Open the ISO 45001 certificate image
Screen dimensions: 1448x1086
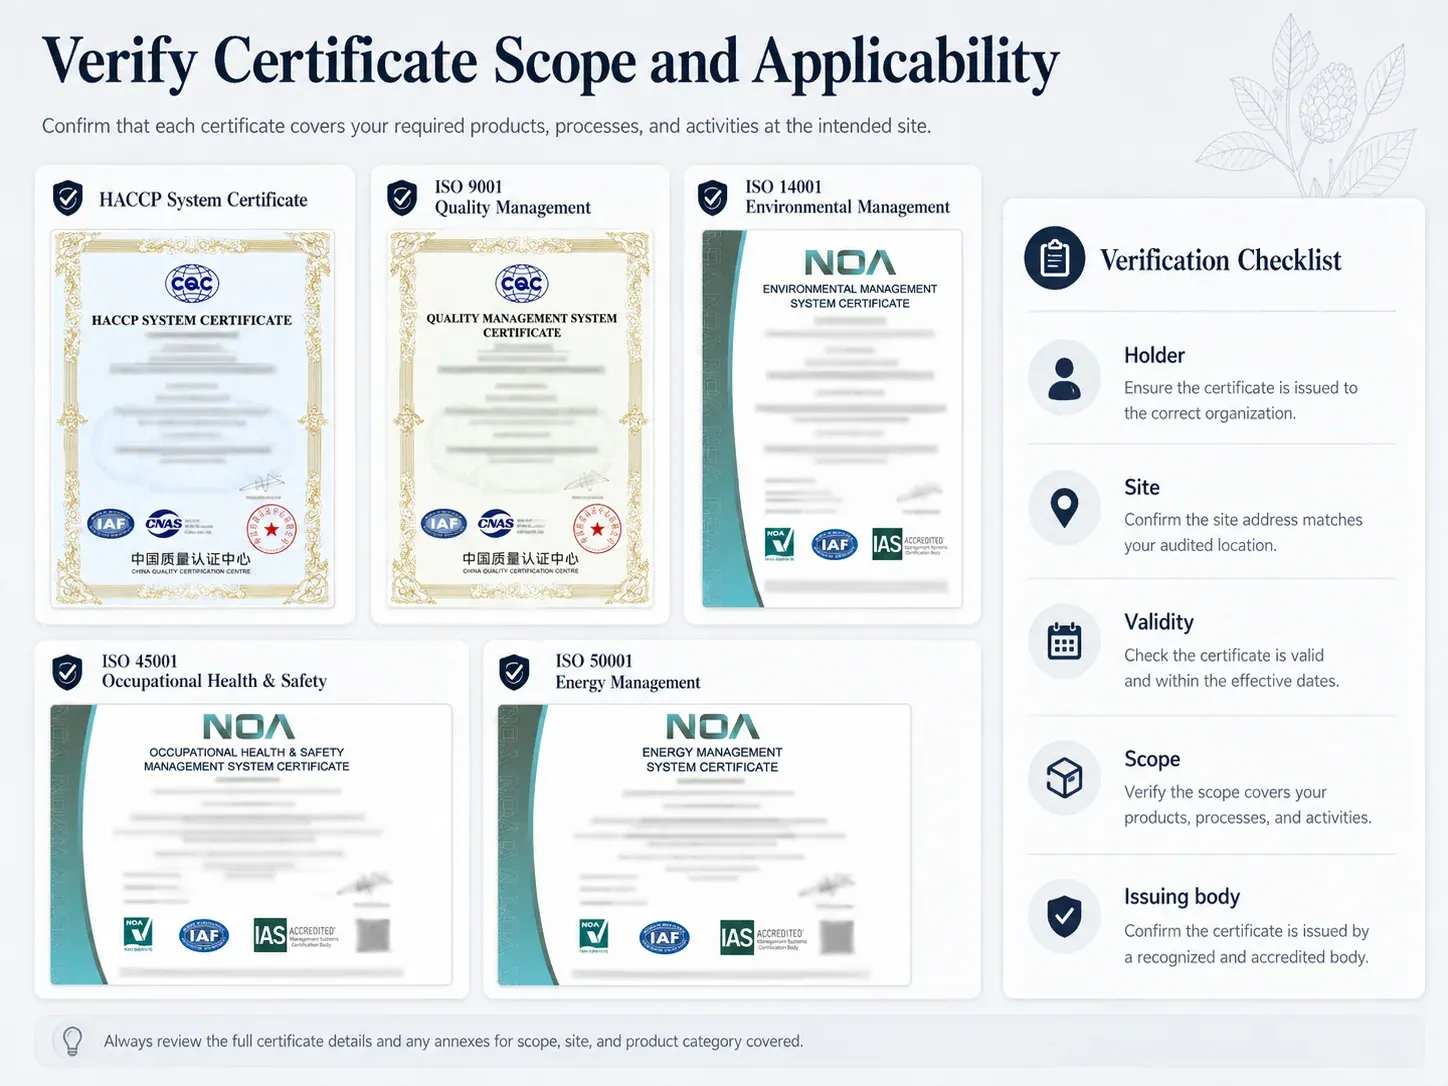(x=251, y=845)
